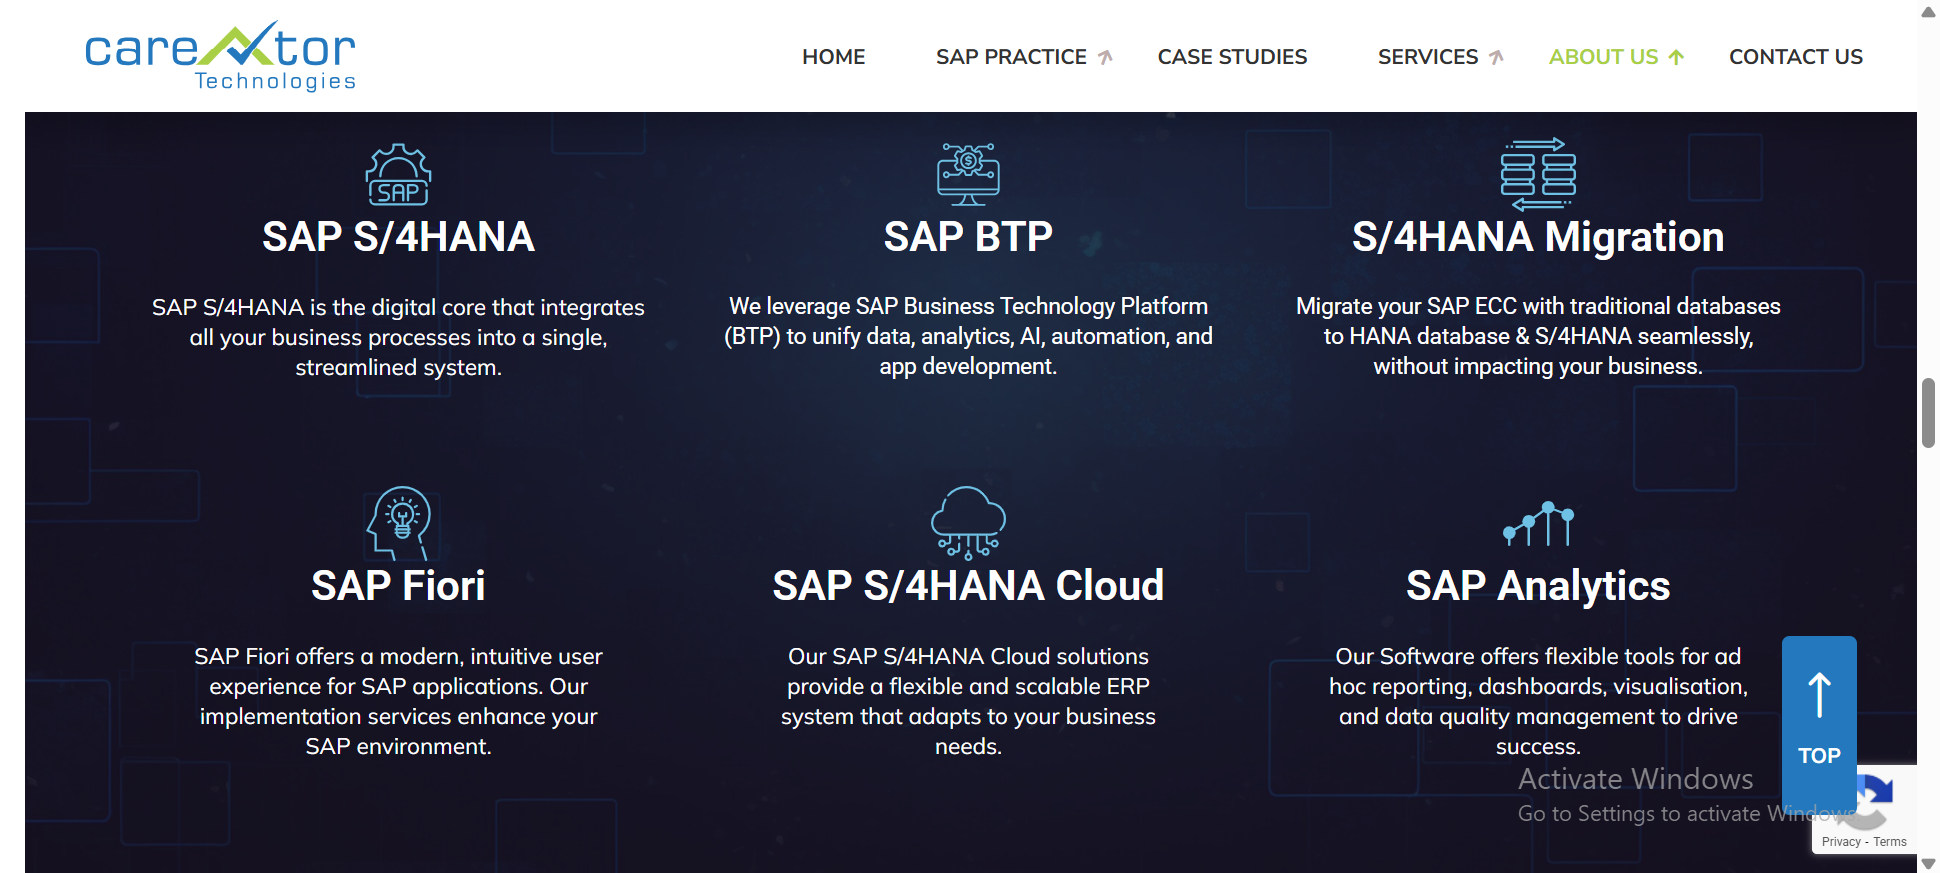
Task: Click the scrollbar down arrow
Action: [1928, 864]
